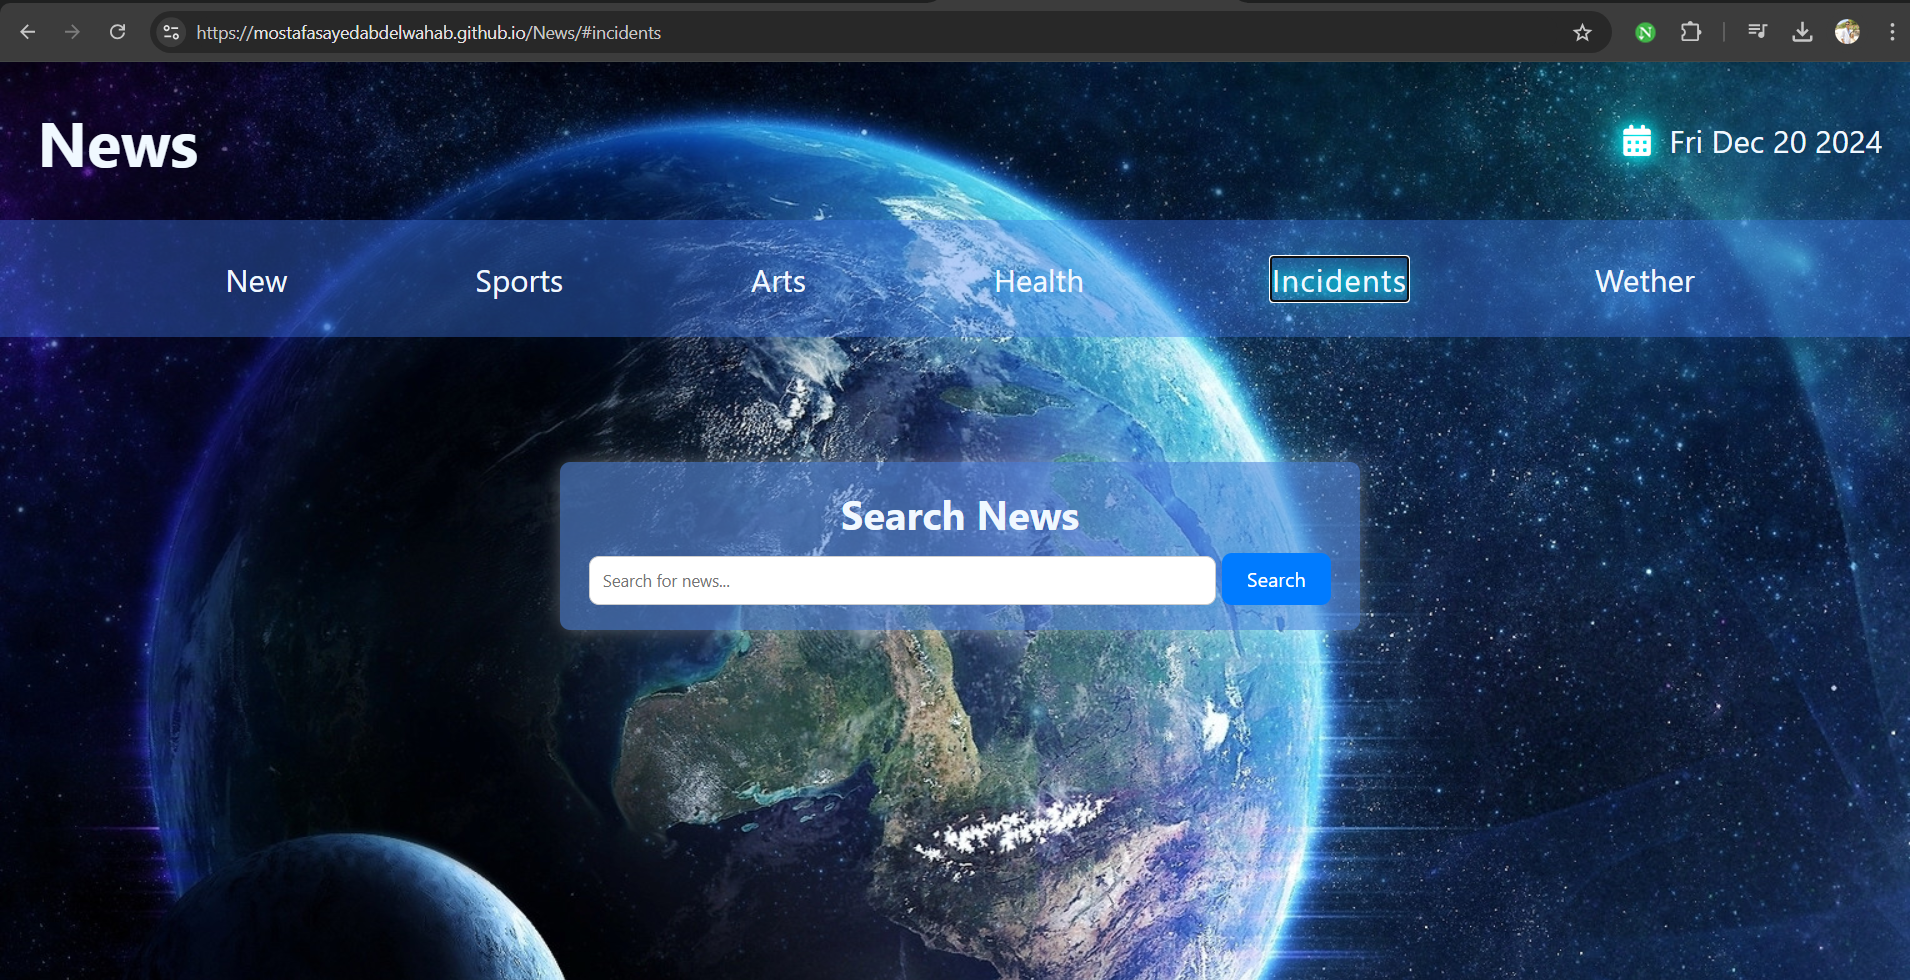1910x980 pixels.
Task: Open the browser downloads icon
Action: click(x=1802, y=32)
